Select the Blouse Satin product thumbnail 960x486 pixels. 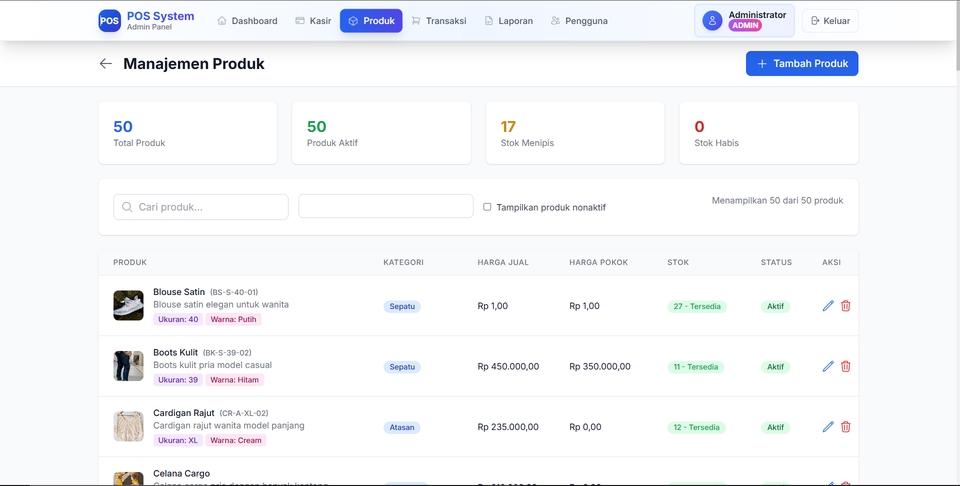[128, 306]
